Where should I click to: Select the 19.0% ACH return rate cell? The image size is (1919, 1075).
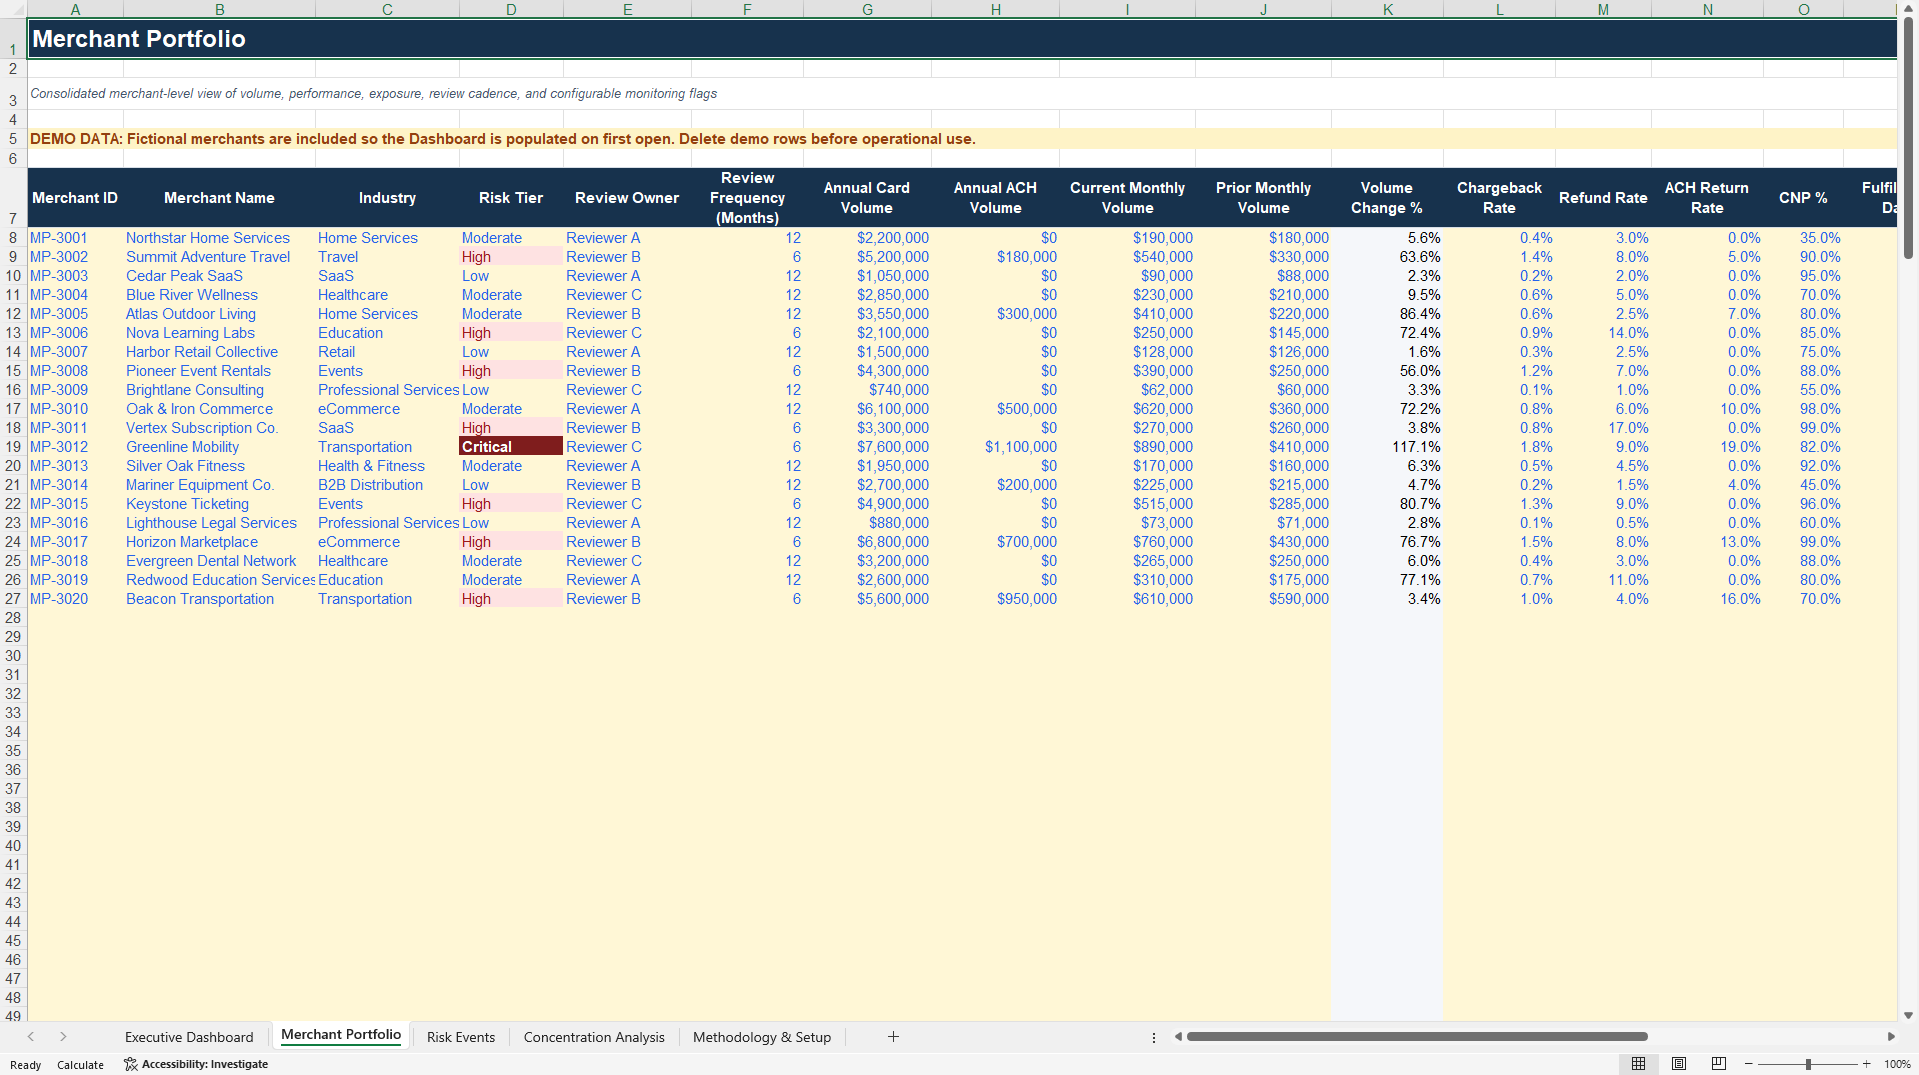(x=1707, y=447)
